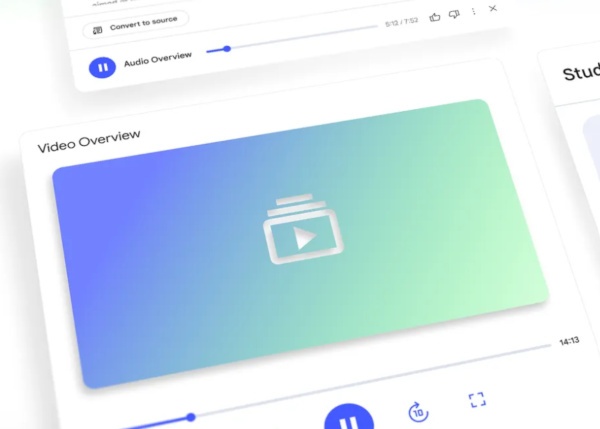The height and width of the screenshot is (429, 600).
Task: Open the audio player's three-dot menu
Action: 474,11
